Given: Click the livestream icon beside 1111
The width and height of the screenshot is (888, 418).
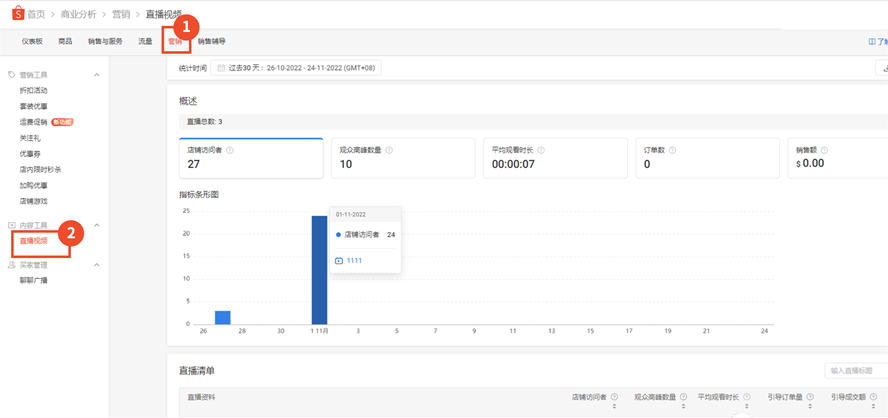Looking at the screenshot, I should click(x=339, y=261).
